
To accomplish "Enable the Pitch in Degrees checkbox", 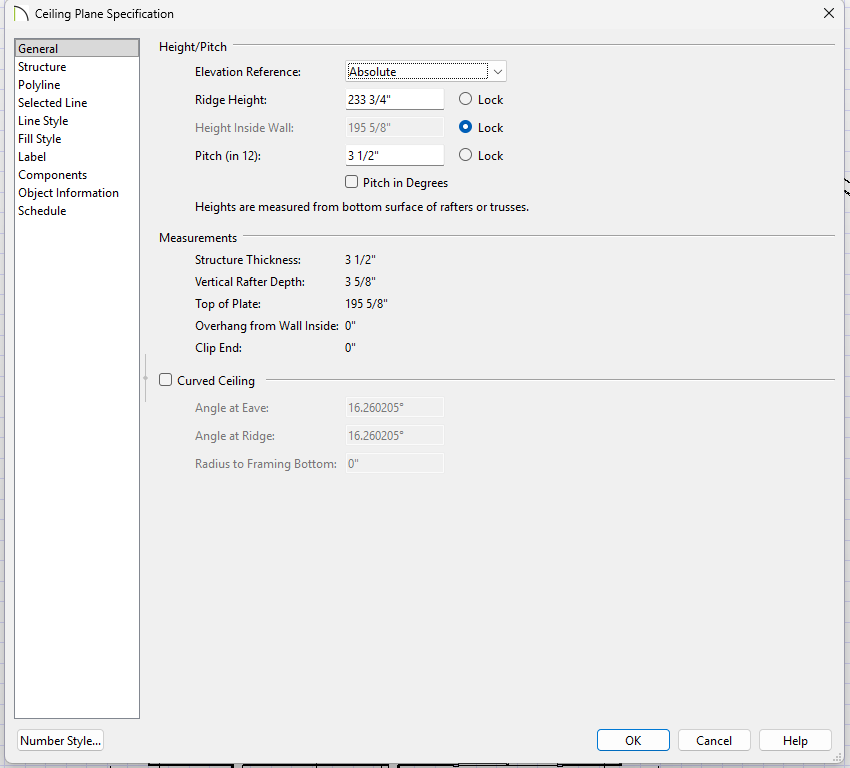I will tap(351, 182).
